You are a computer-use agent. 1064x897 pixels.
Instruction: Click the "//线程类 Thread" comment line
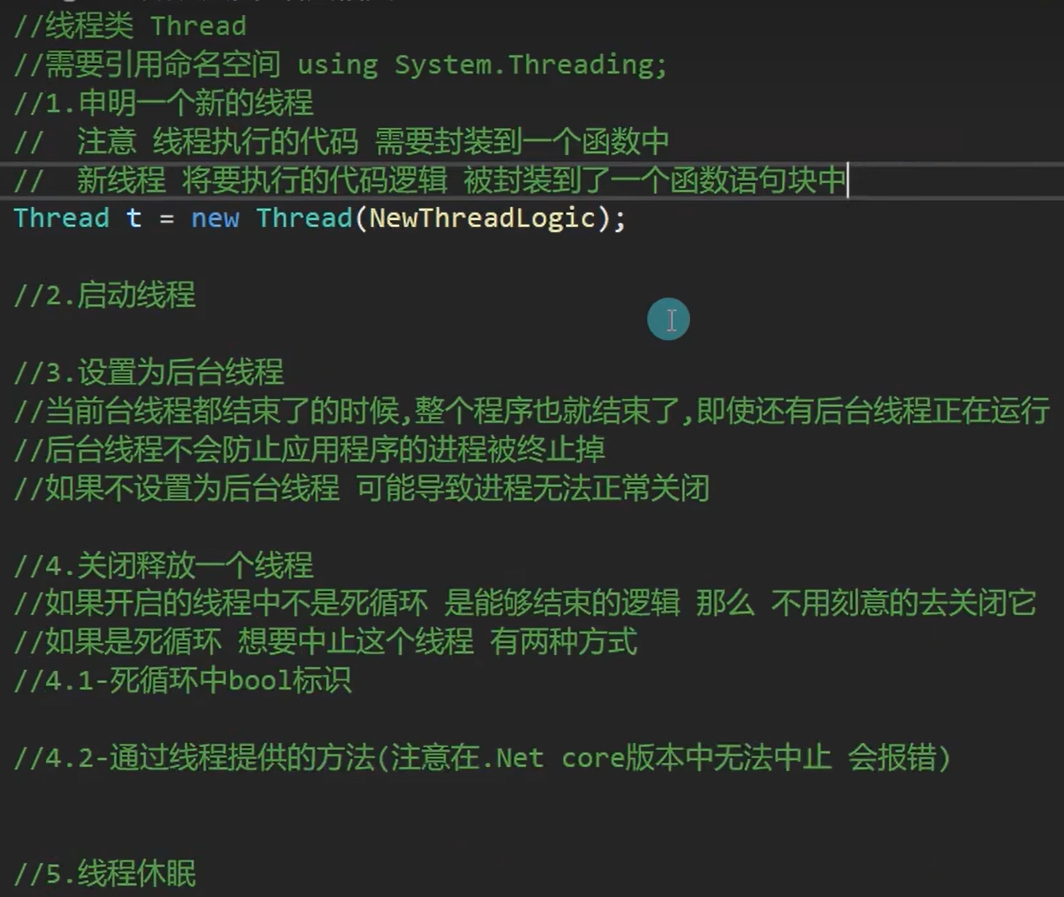[130, 26]
